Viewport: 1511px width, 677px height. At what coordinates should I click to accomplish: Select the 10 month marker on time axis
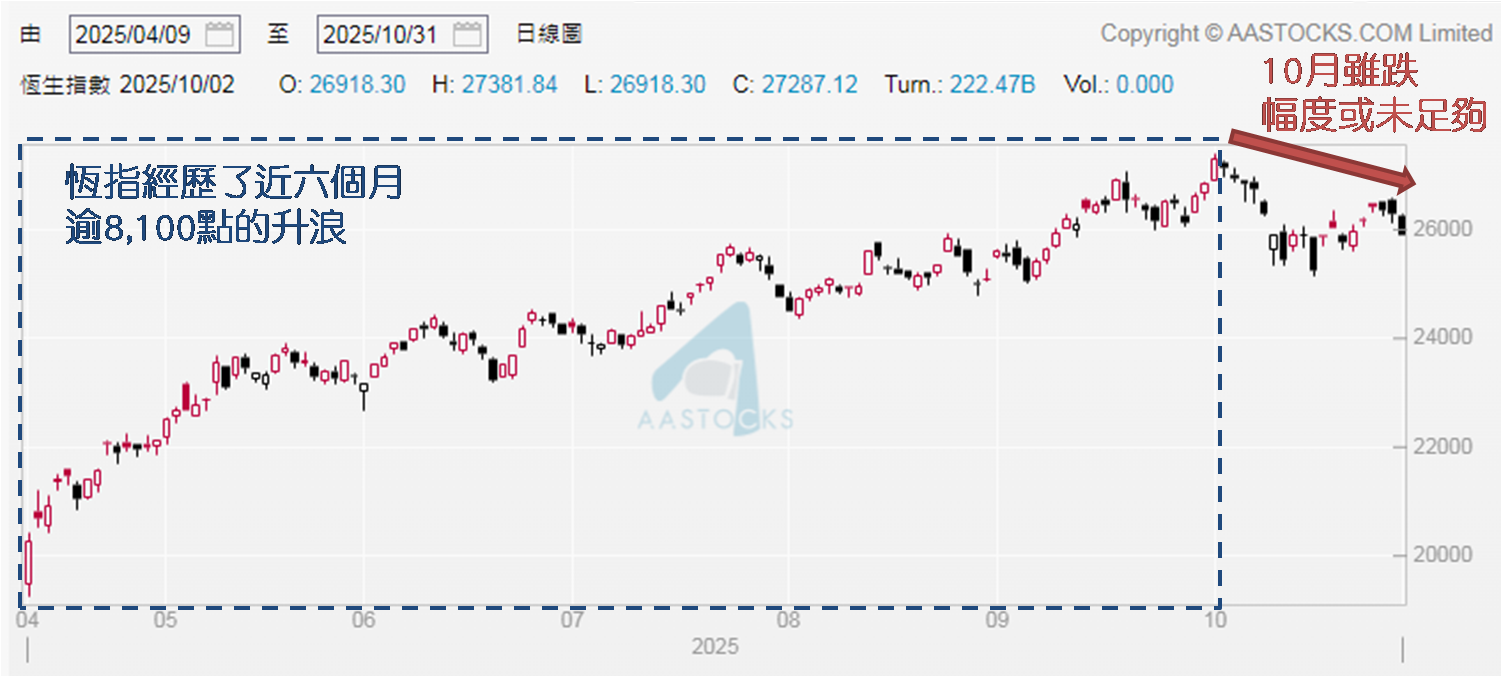tap(1215, 620)
